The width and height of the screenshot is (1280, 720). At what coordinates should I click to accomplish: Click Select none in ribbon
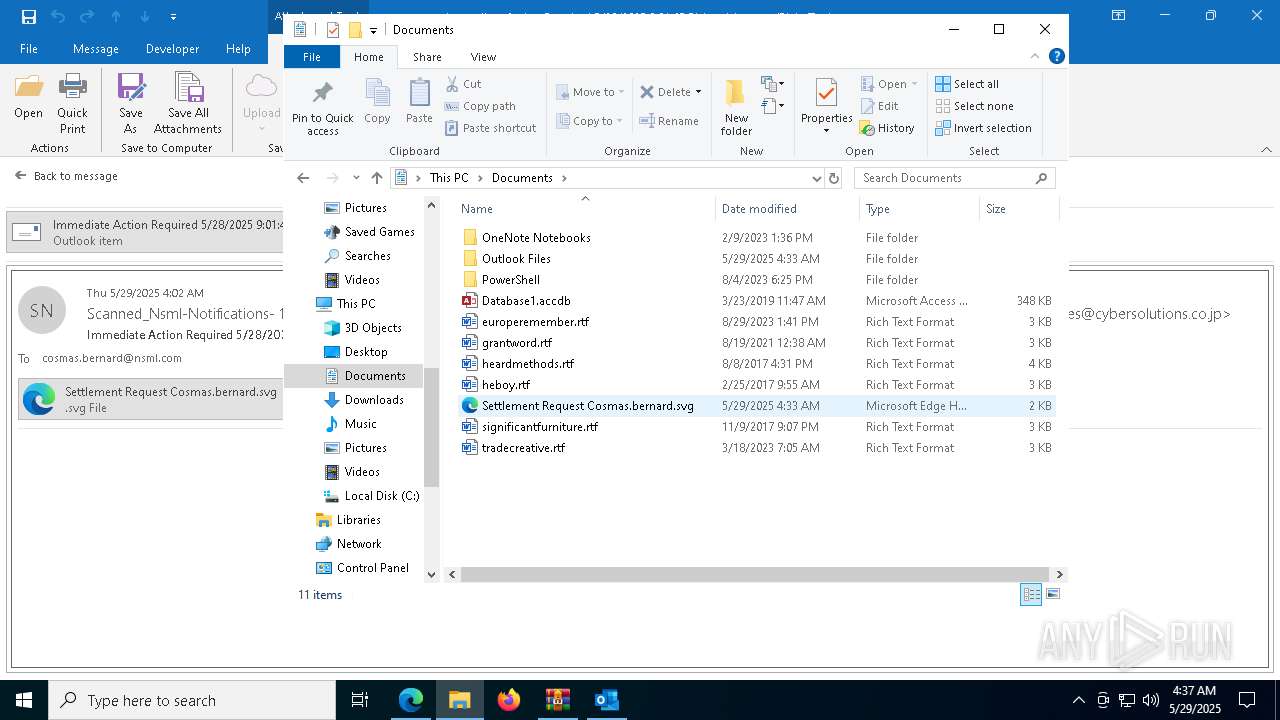(974, 106)
